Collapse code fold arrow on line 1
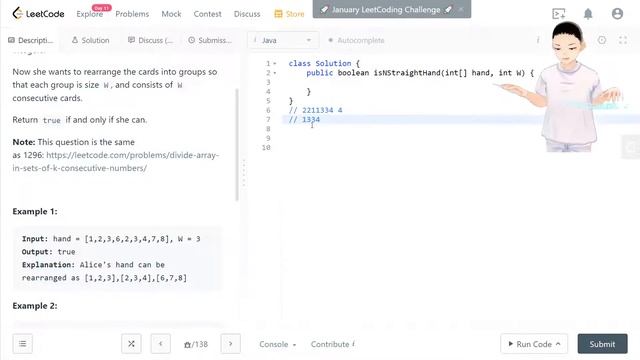Viewport: 640px width, 360px height. point(275,64)
